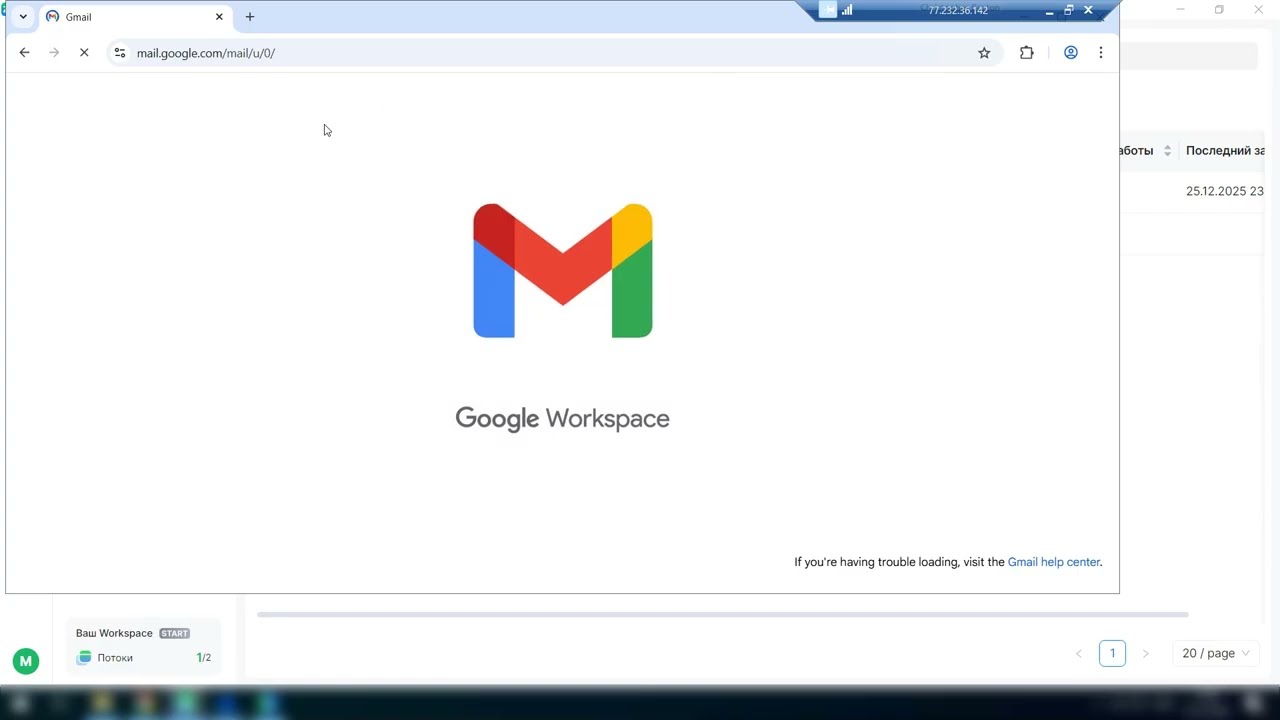This screenshot has height=720, width=1280.
Task: Click the 1/2 Потоки usage counter
Action: pyautogui.click(x=204, y=658)
